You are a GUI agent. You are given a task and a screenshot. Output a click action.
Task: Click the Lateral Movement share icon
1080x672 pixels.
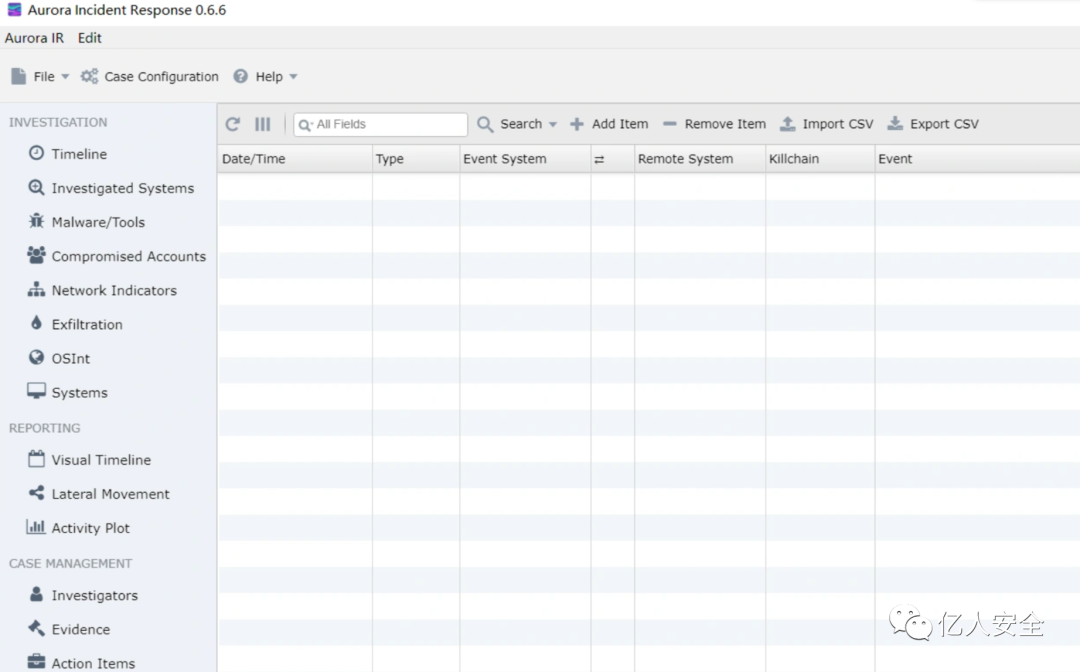click(37, 493)
